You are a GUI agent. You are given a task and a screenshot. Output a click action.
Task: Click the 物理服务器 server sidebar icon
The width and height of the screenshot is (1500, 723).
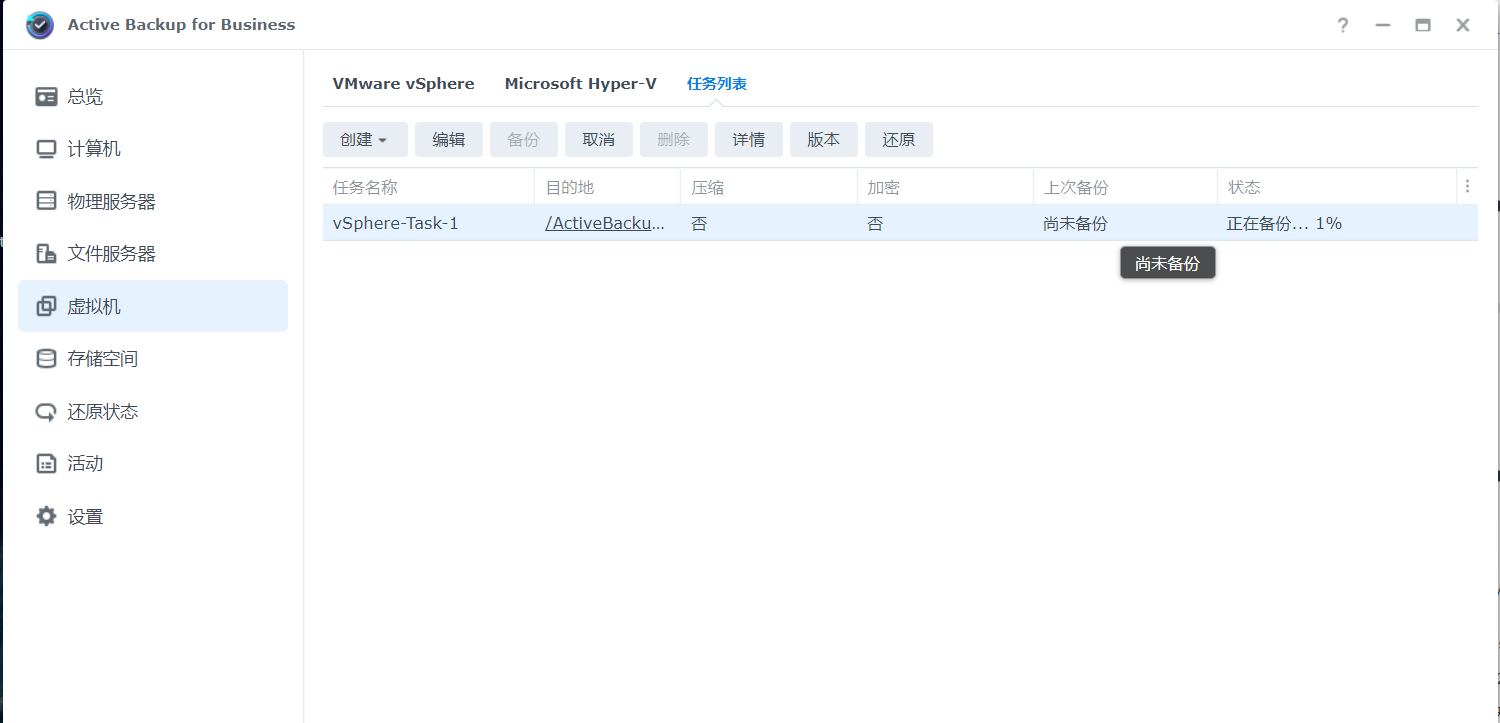46,201
